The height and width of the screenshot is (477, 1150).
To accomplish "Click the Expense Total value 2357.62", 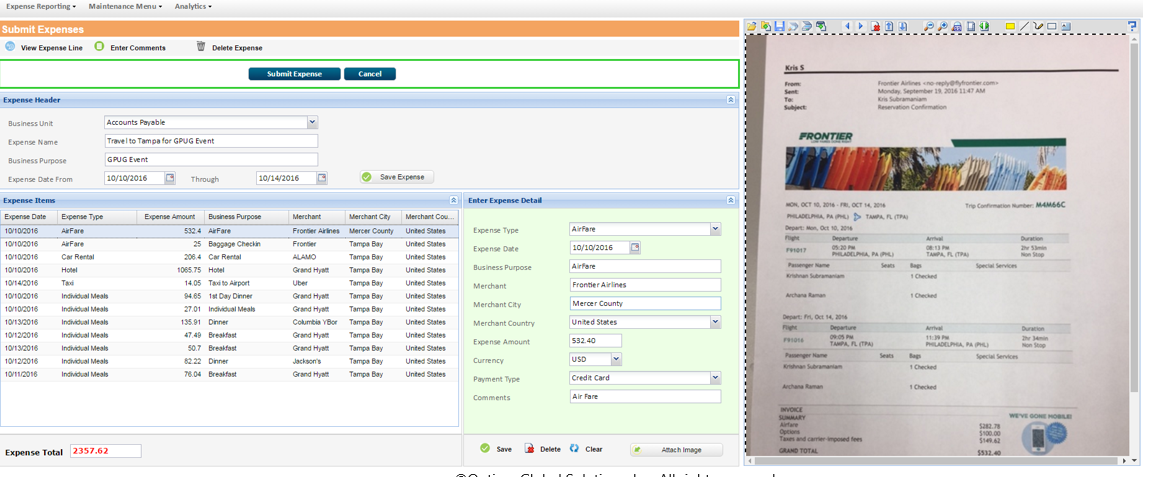I will coord(106,451).
